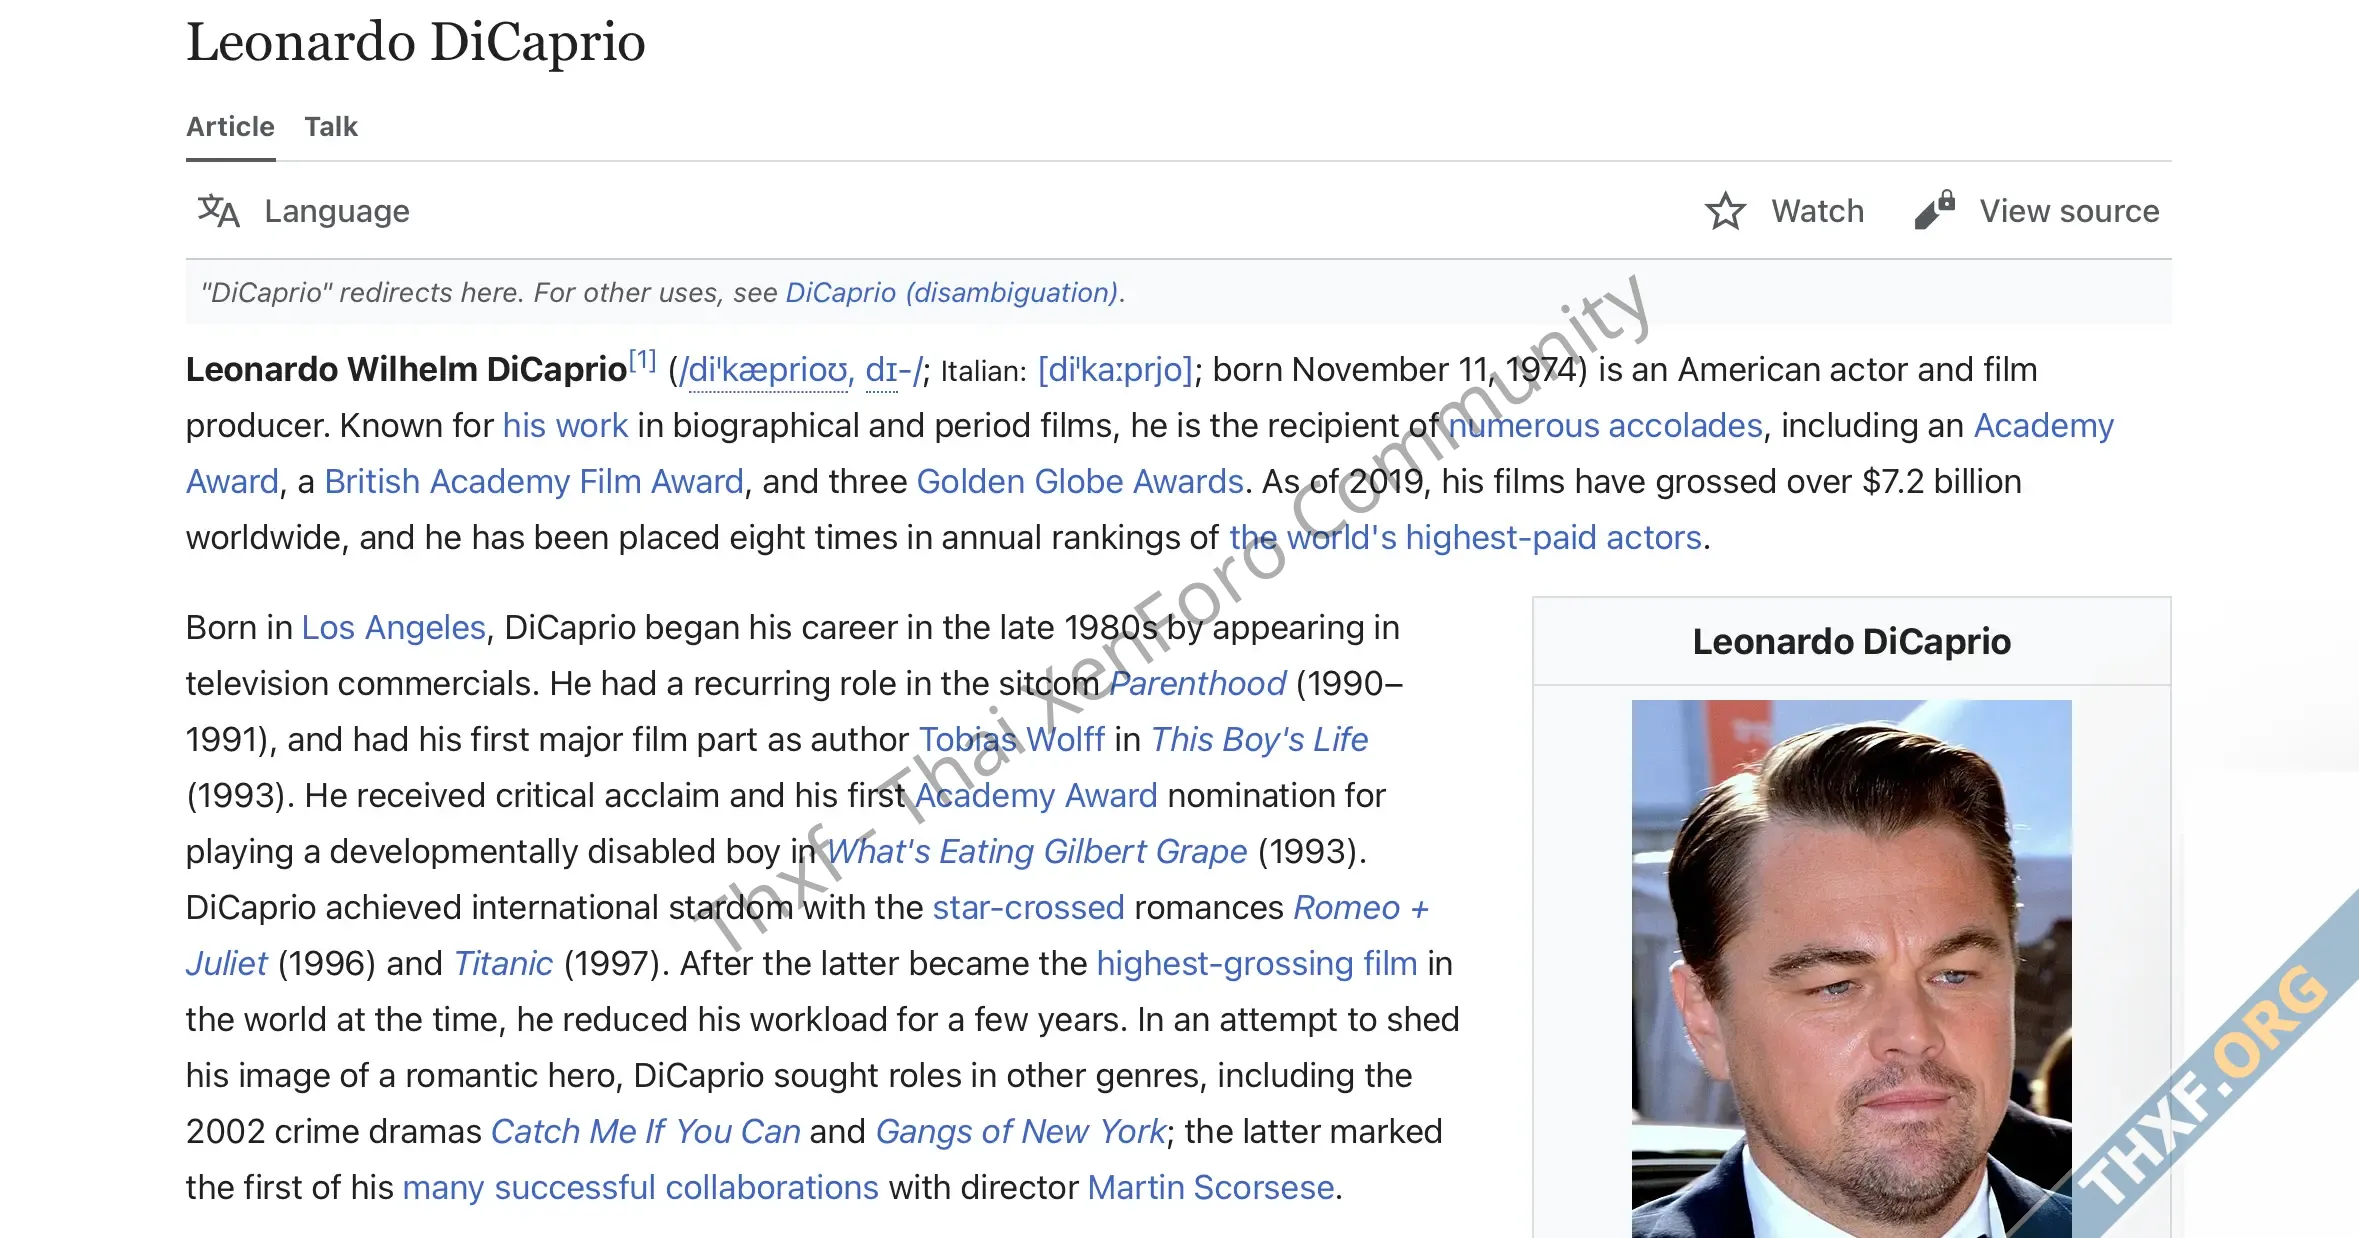Open Gangs of New York link

pyautogui.click(x=1021, y=1132)
